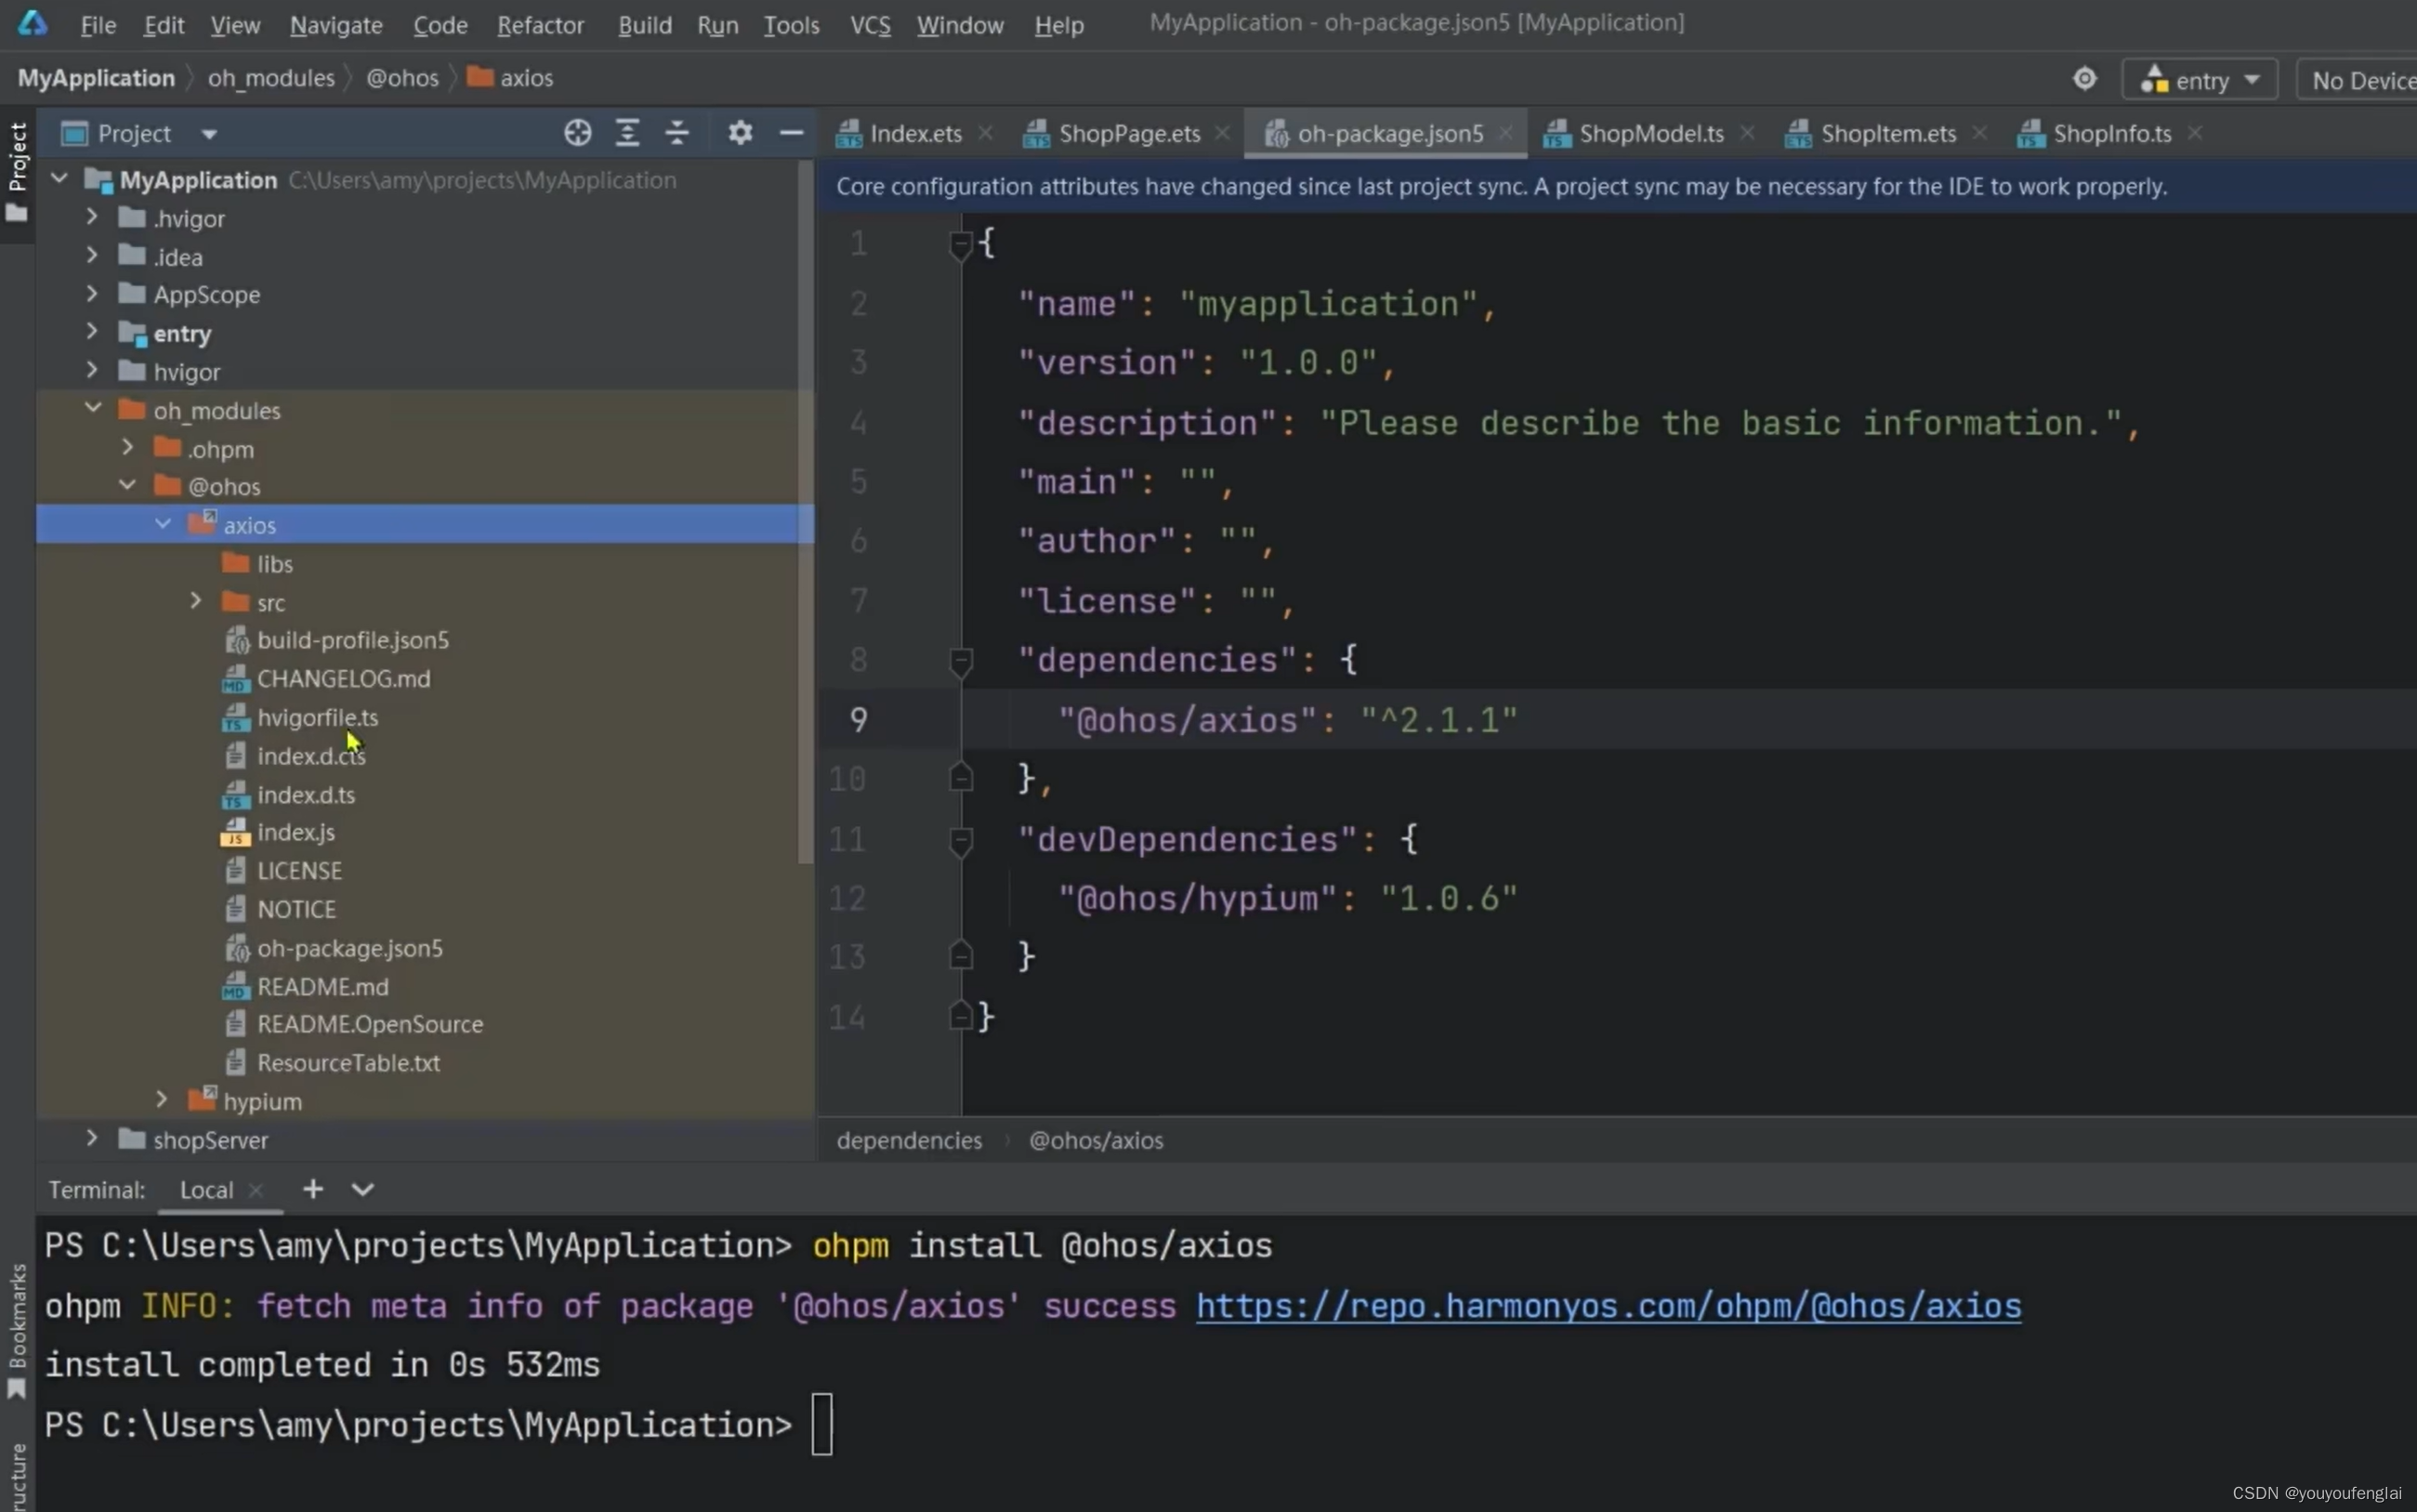2417x1512 pixels.
Task: Click the VCS menu icon
Action: tap(869, 22)
